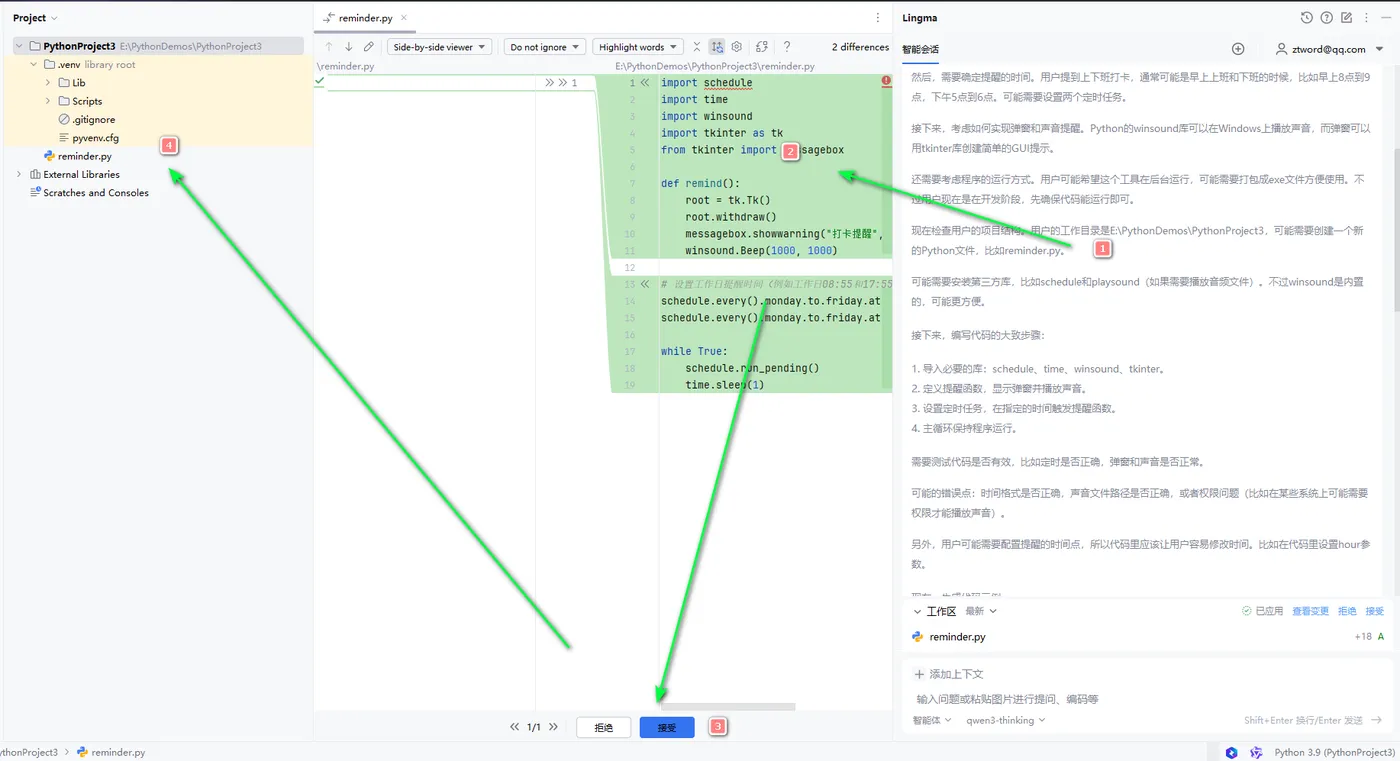Jump to next difference arrow
This screenshot has height=761, width=1400.
coord(349,47)
